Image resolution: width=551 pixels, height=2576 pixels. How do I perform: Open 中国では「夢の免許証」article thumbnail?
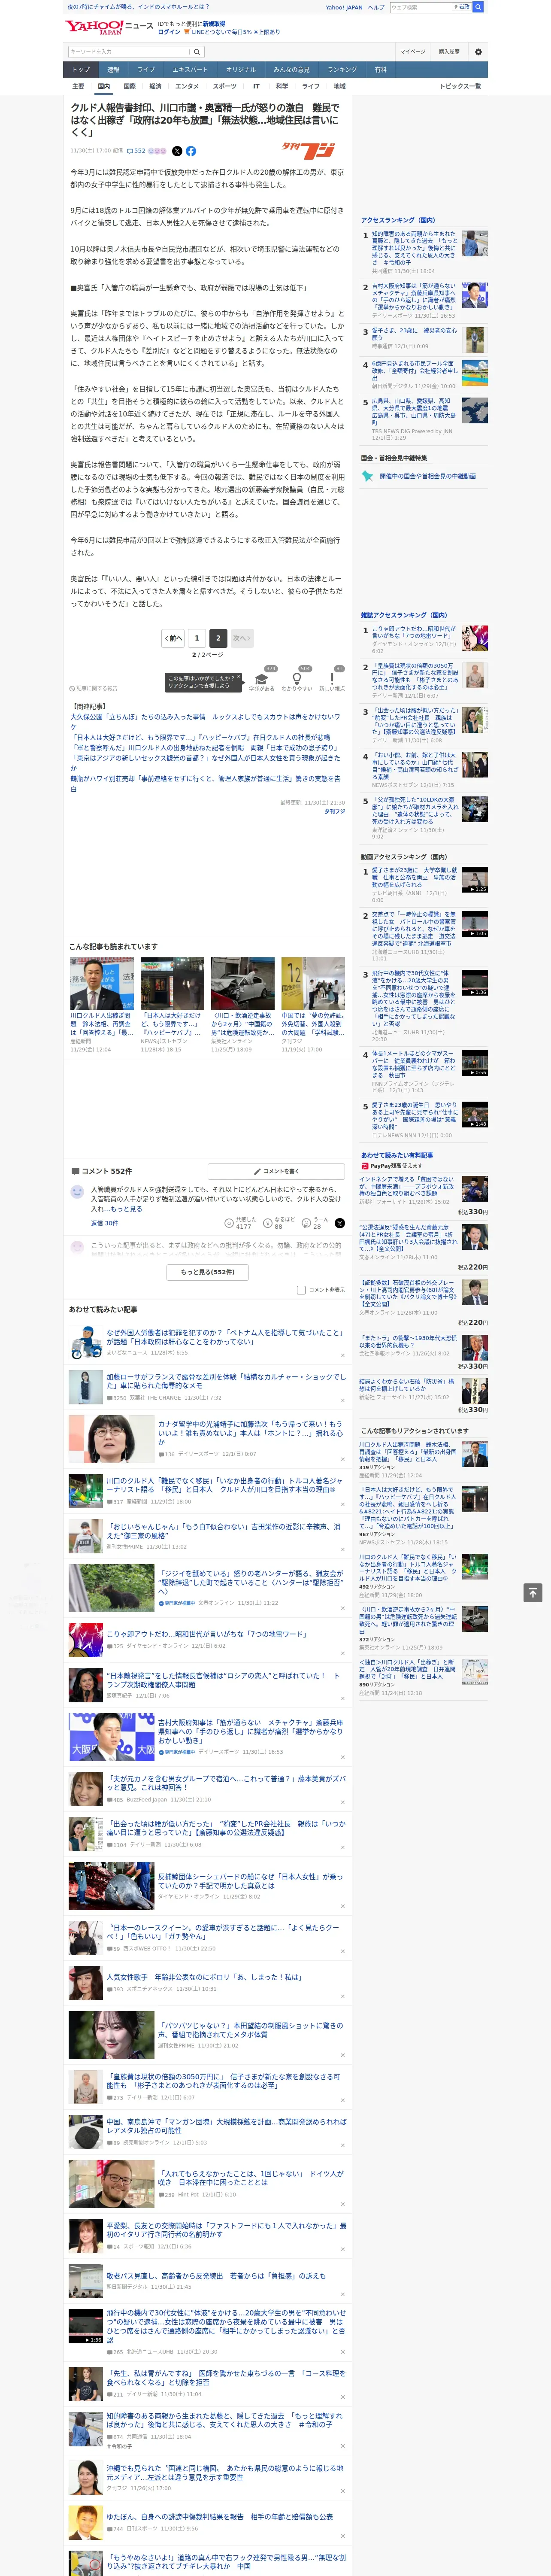[x=313, y=983]
